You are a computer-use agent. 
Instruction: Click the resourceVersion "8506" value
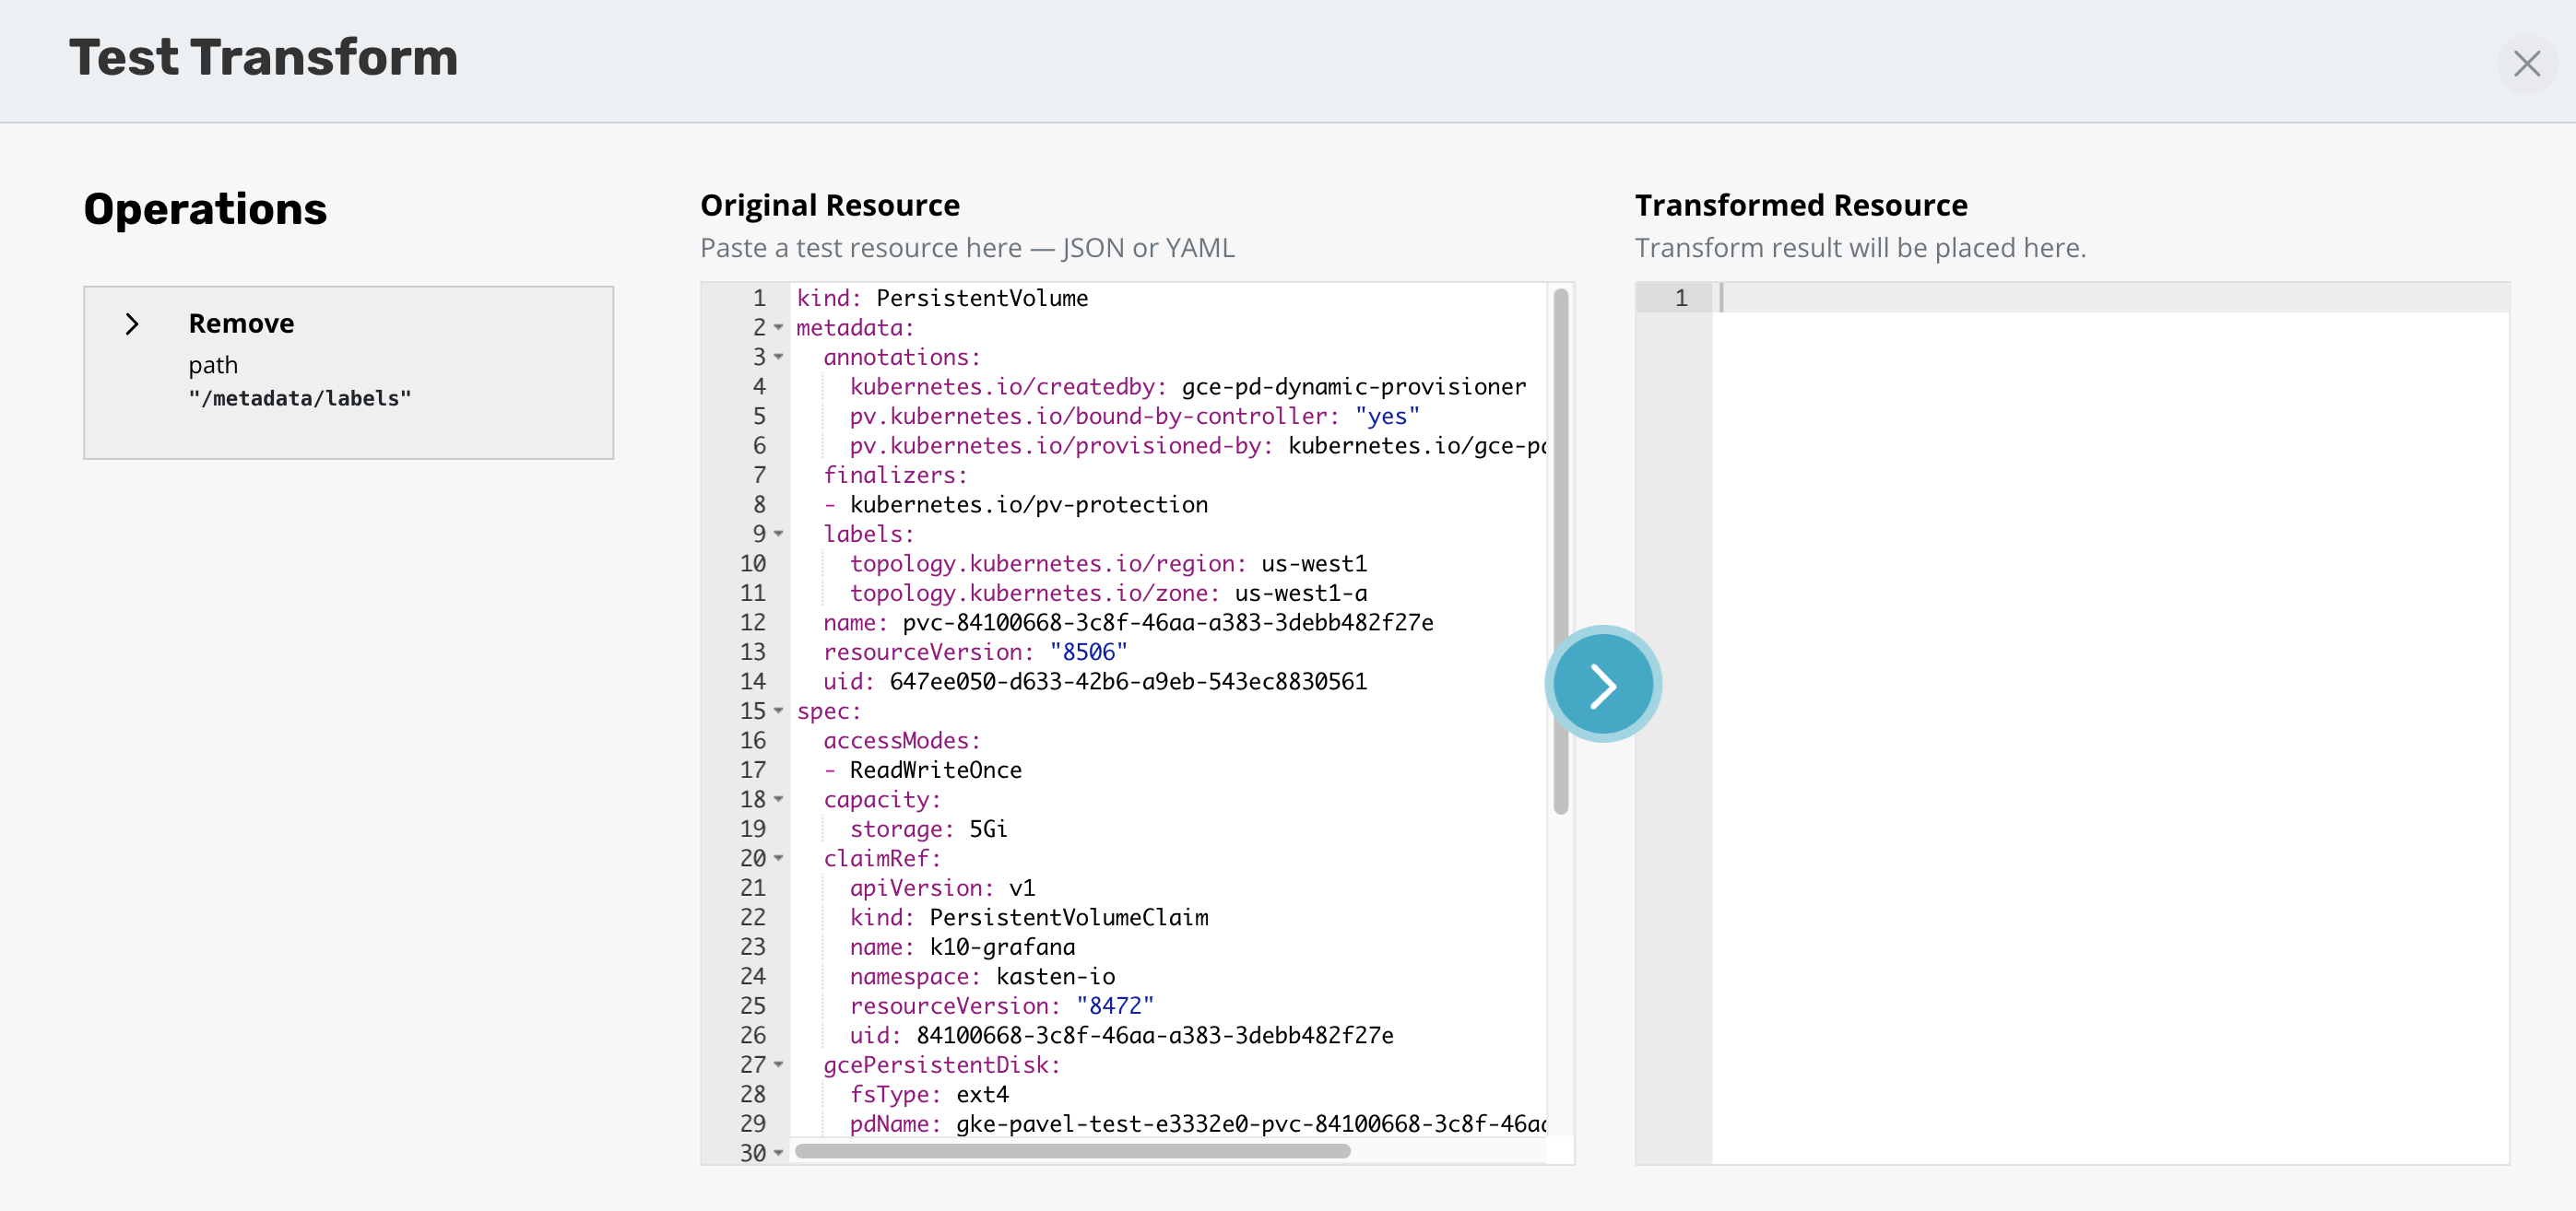tap(1088, 652)
